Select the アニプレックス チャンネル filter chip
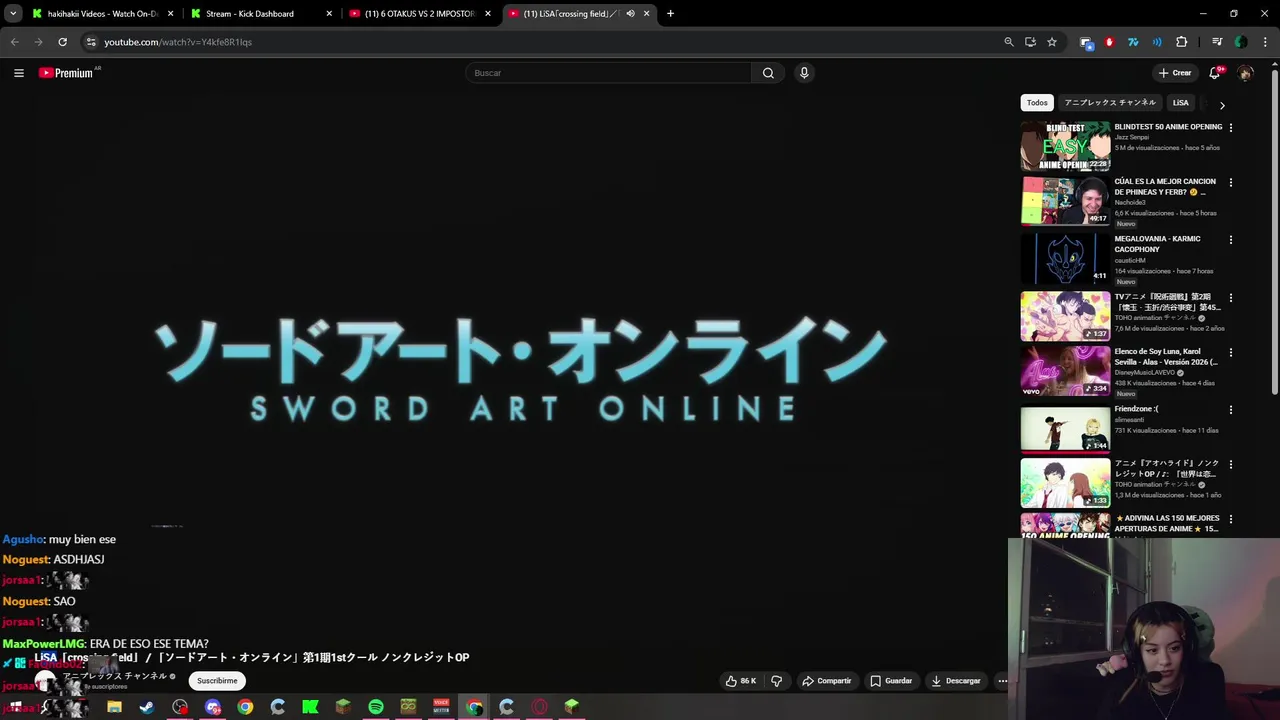The width and height of the screenshot is (1280, 720). click(x=1109, y=103)
